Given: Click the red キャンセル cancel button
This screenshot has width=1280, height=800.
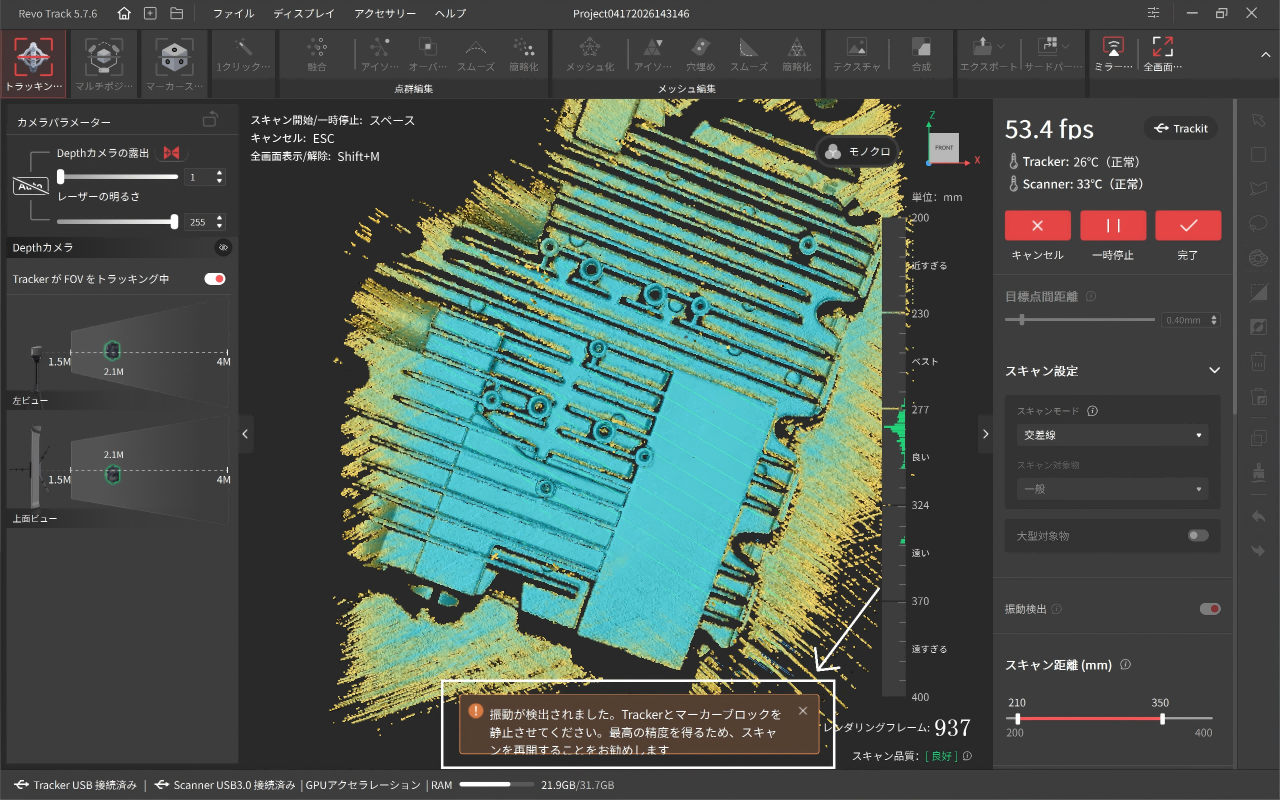Looking at the screenshot, I should pos(1037,226).
